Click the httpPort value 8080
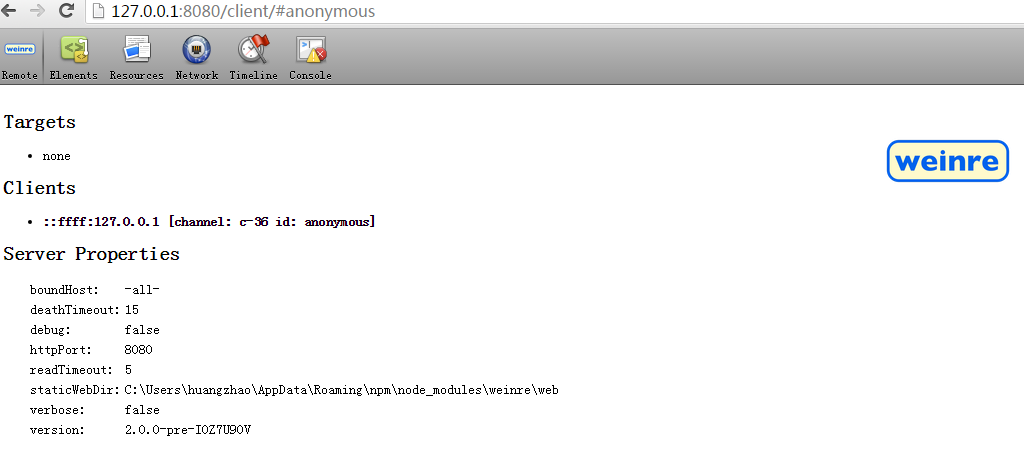 coord(138,350)
